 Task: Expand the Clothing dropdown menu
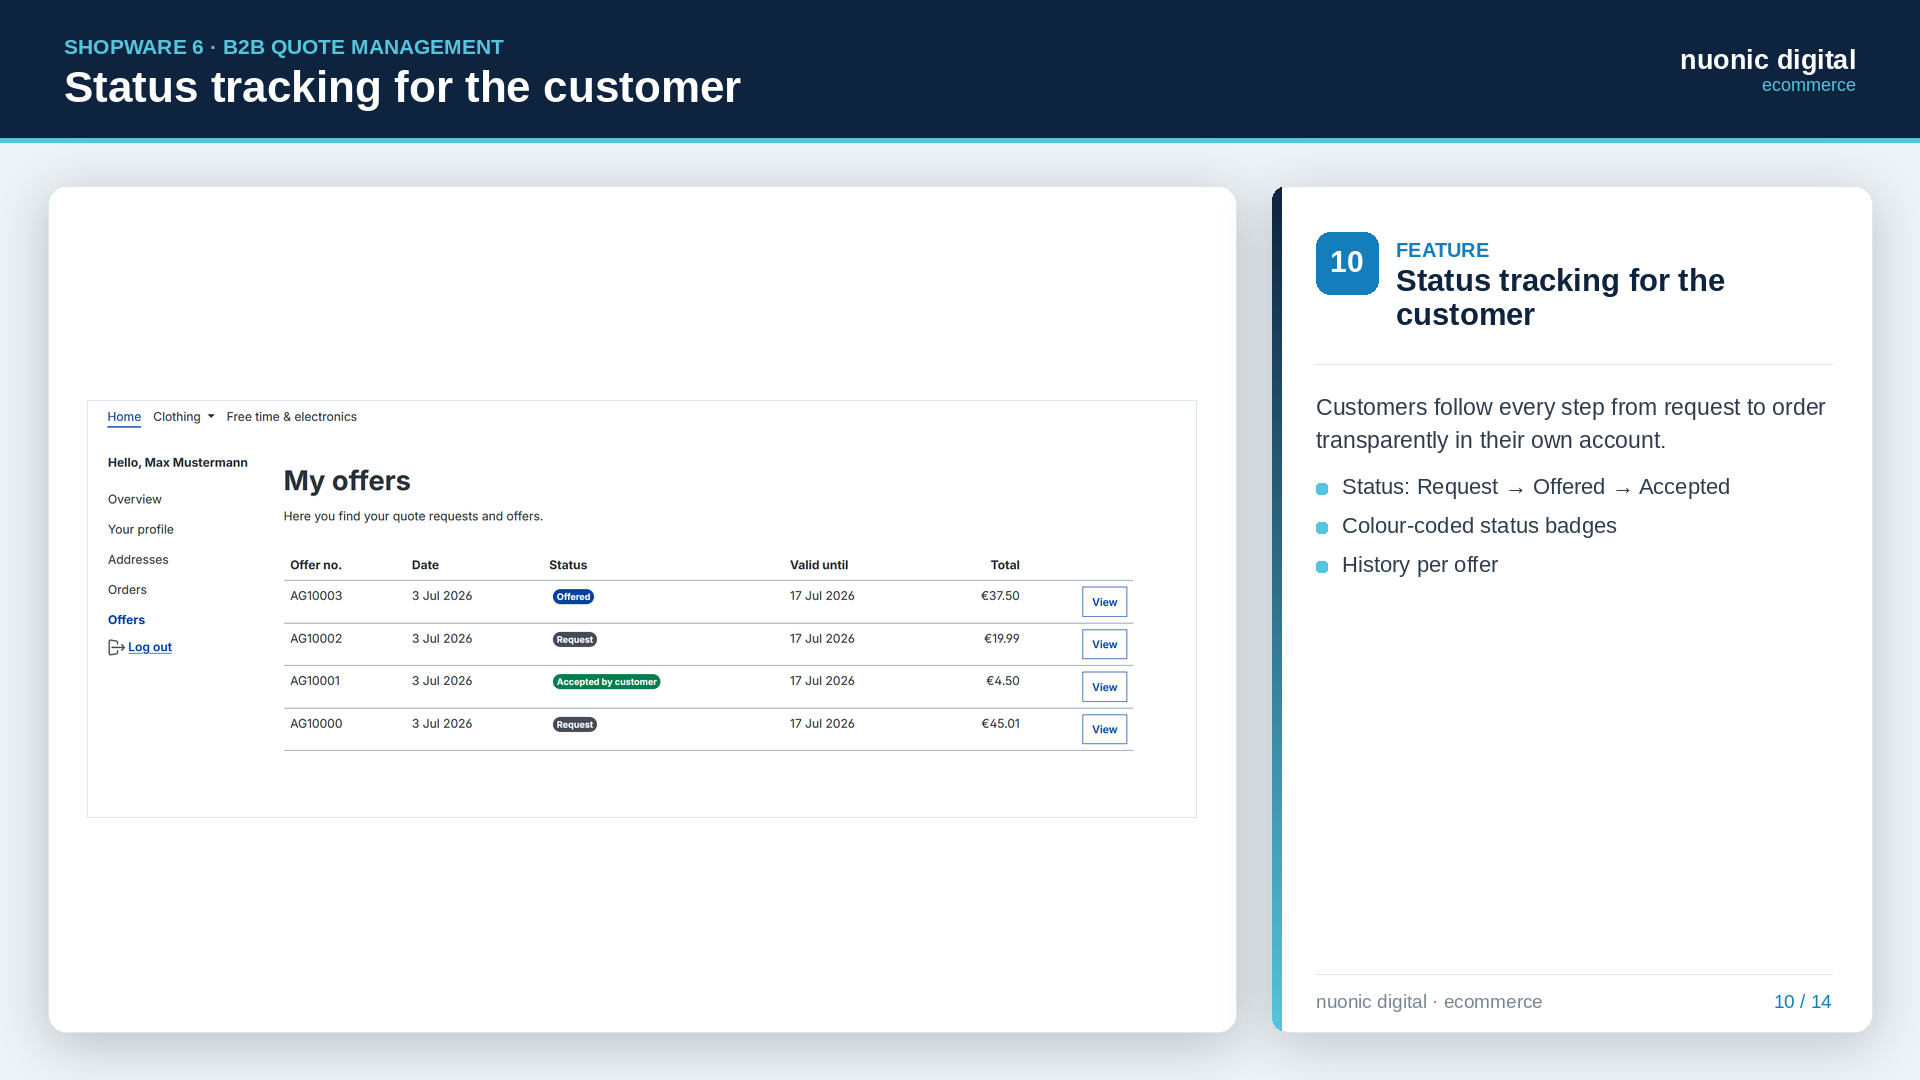[x=184, y=417]
